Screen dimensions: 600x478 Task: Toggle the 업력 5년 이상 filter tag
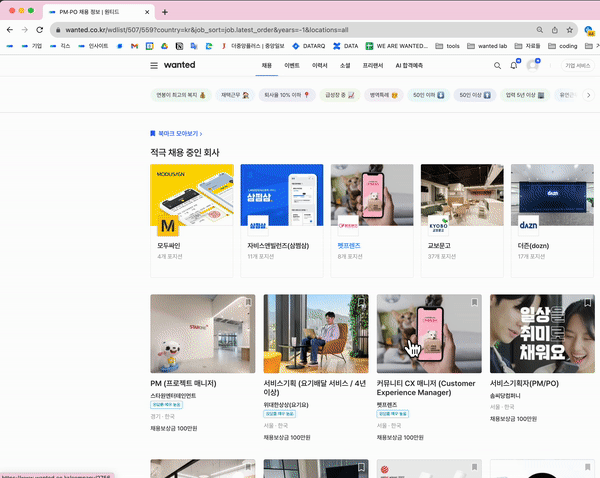point(525,95)
